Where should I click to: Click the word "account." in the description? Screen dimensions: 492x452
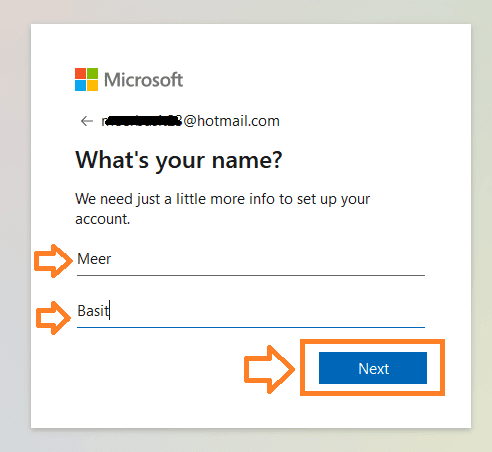[103, 219]
